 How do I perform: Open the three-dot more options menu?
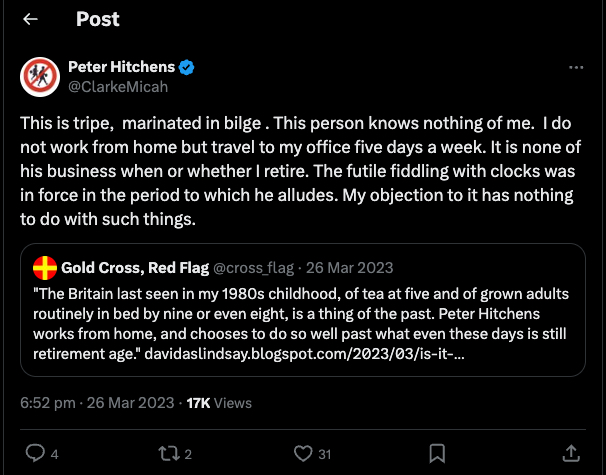575,68
